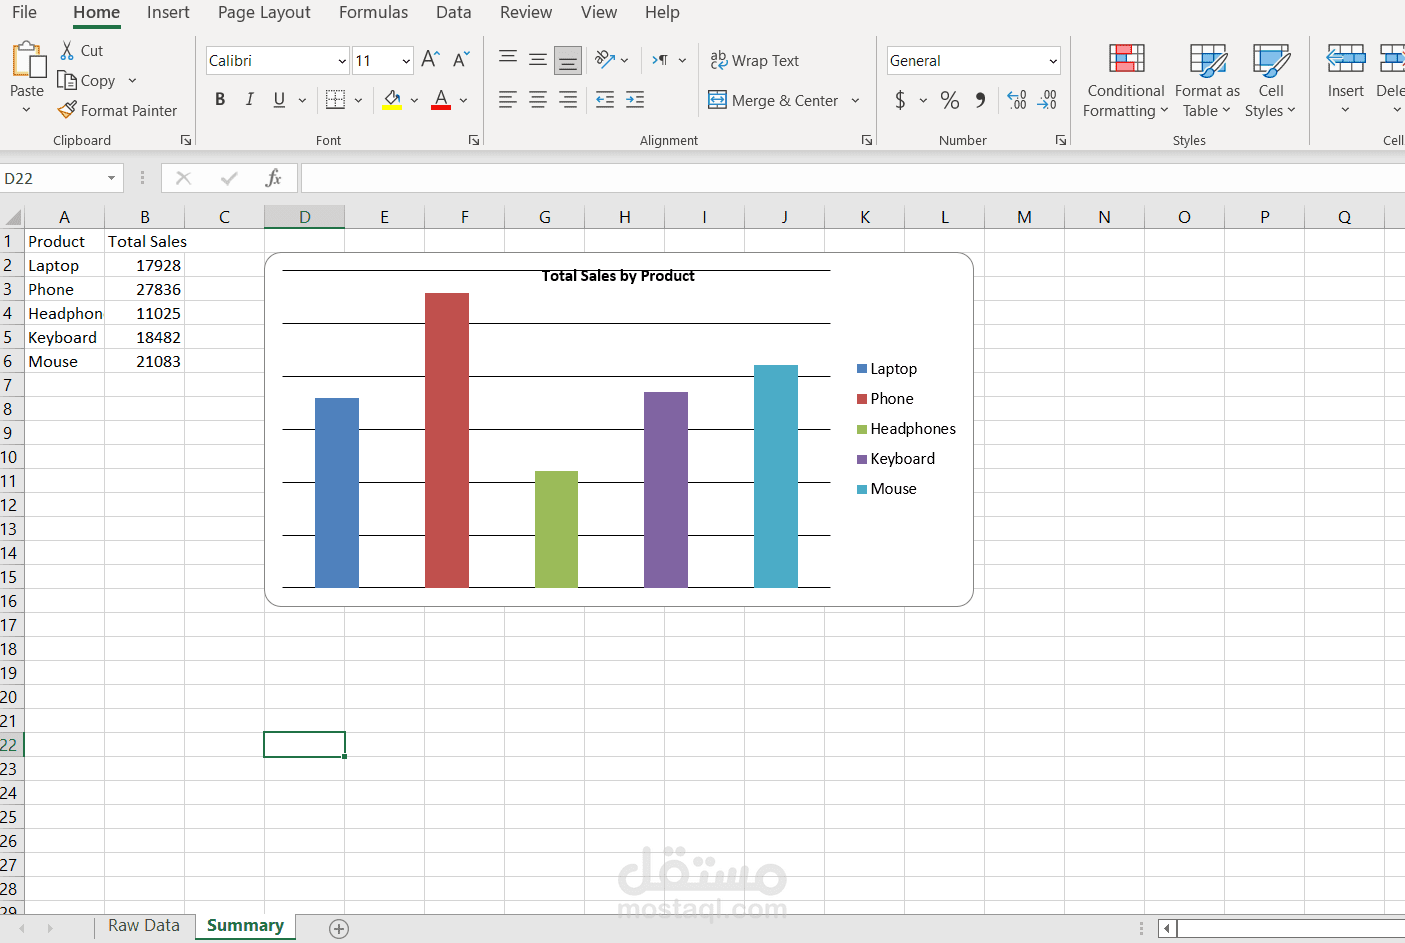Apply yellow fill color bucket
The height and width of the screenshot is (943, 1405).
(392, 99)
